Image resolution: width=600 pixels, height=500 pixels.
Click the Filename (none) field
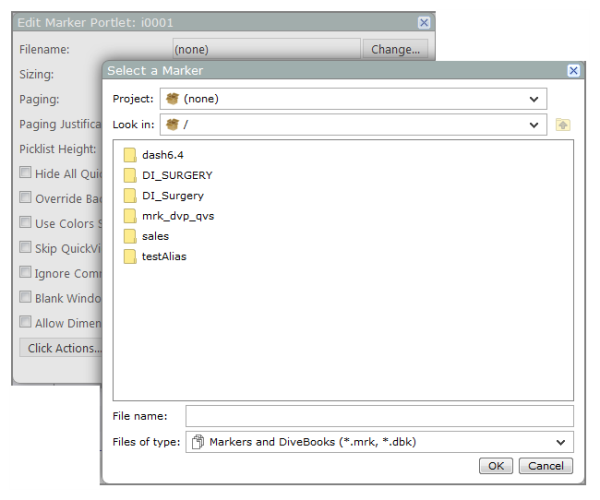(266, 49)
